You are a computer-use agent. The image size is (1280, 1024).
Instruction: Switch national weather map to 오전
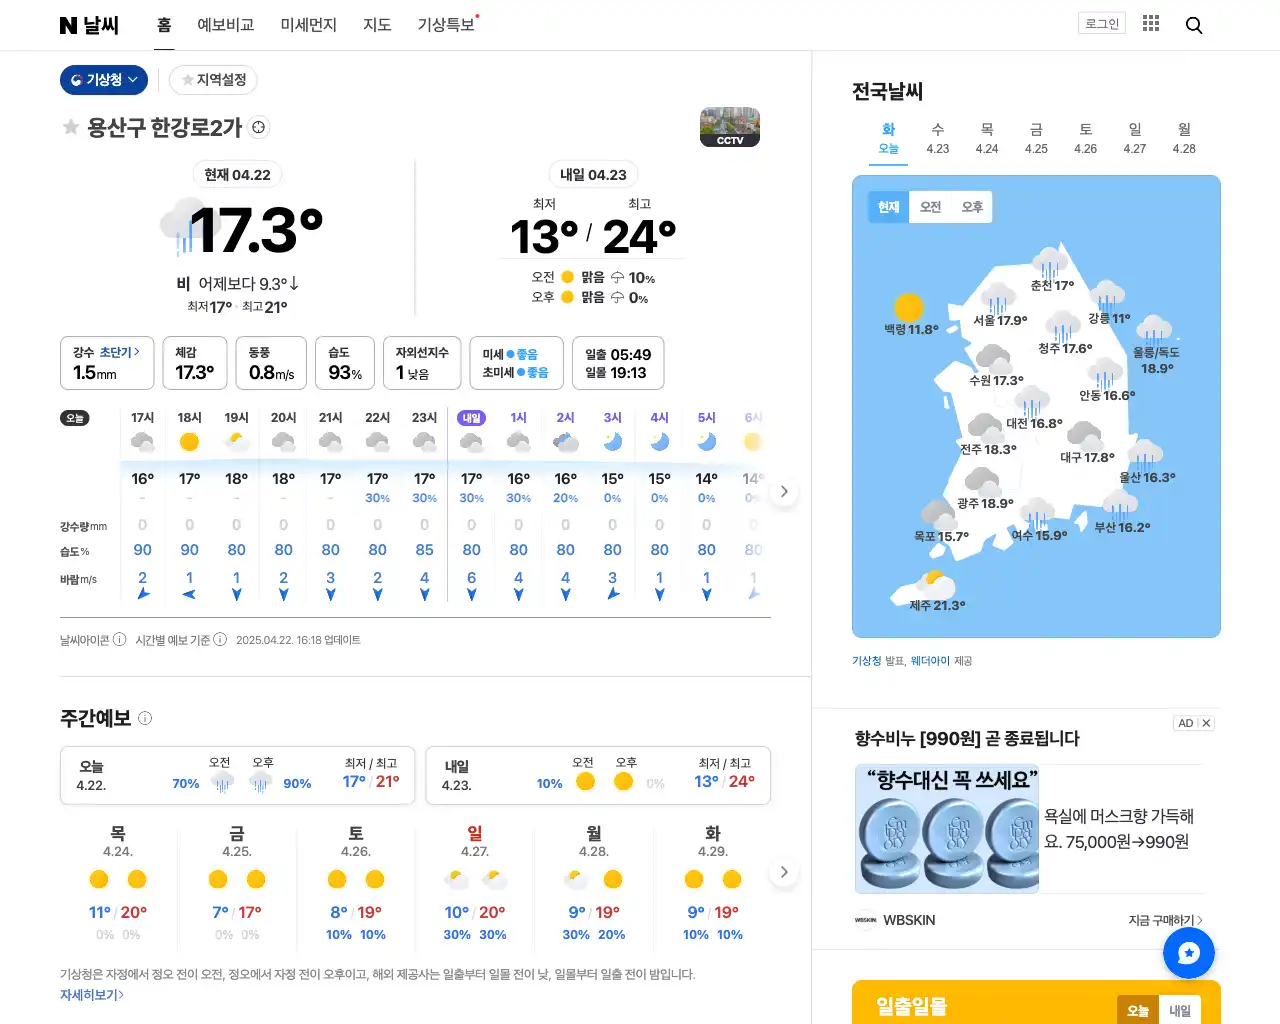[x=930, y=207]
